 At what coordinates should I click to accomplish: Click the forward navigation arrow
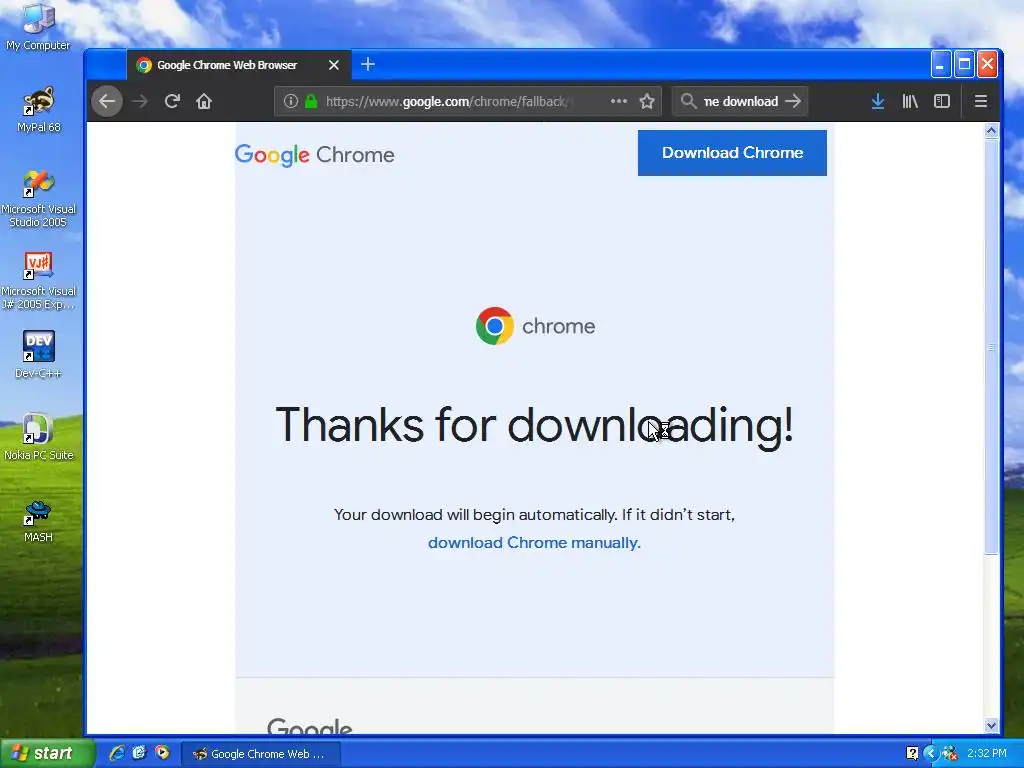tap(140, 101)
